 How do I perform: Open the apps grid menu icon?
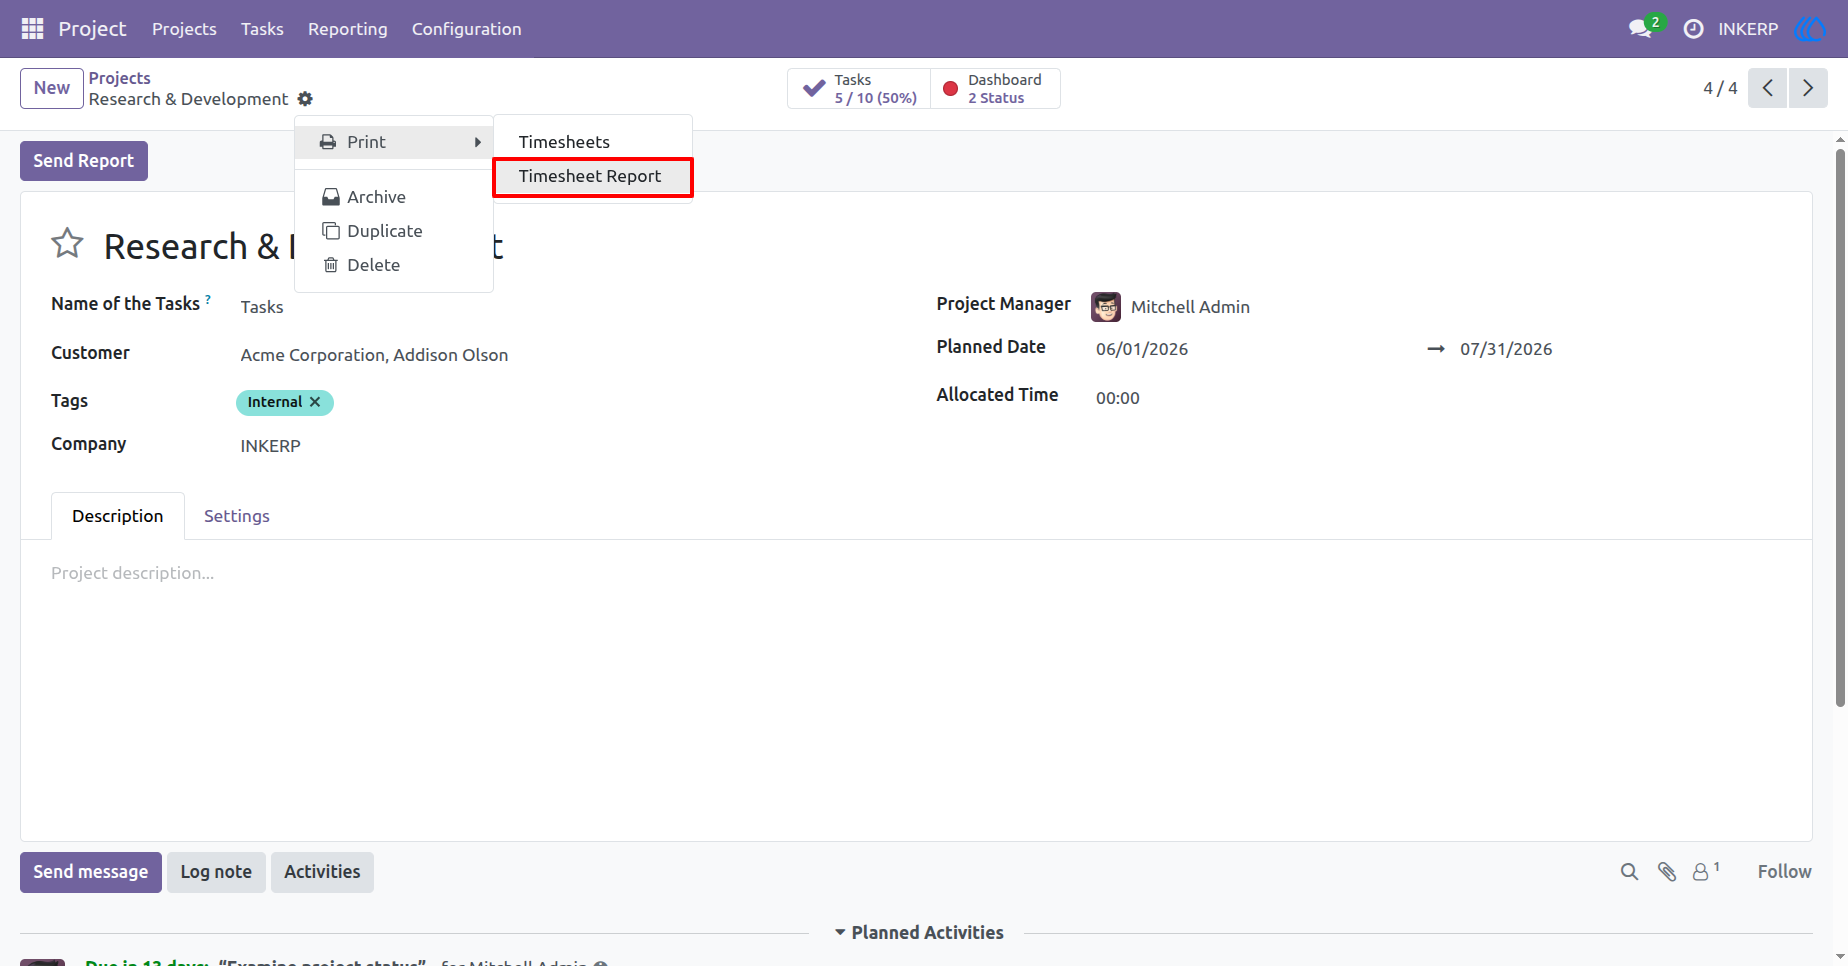click(x=32, y=29)
